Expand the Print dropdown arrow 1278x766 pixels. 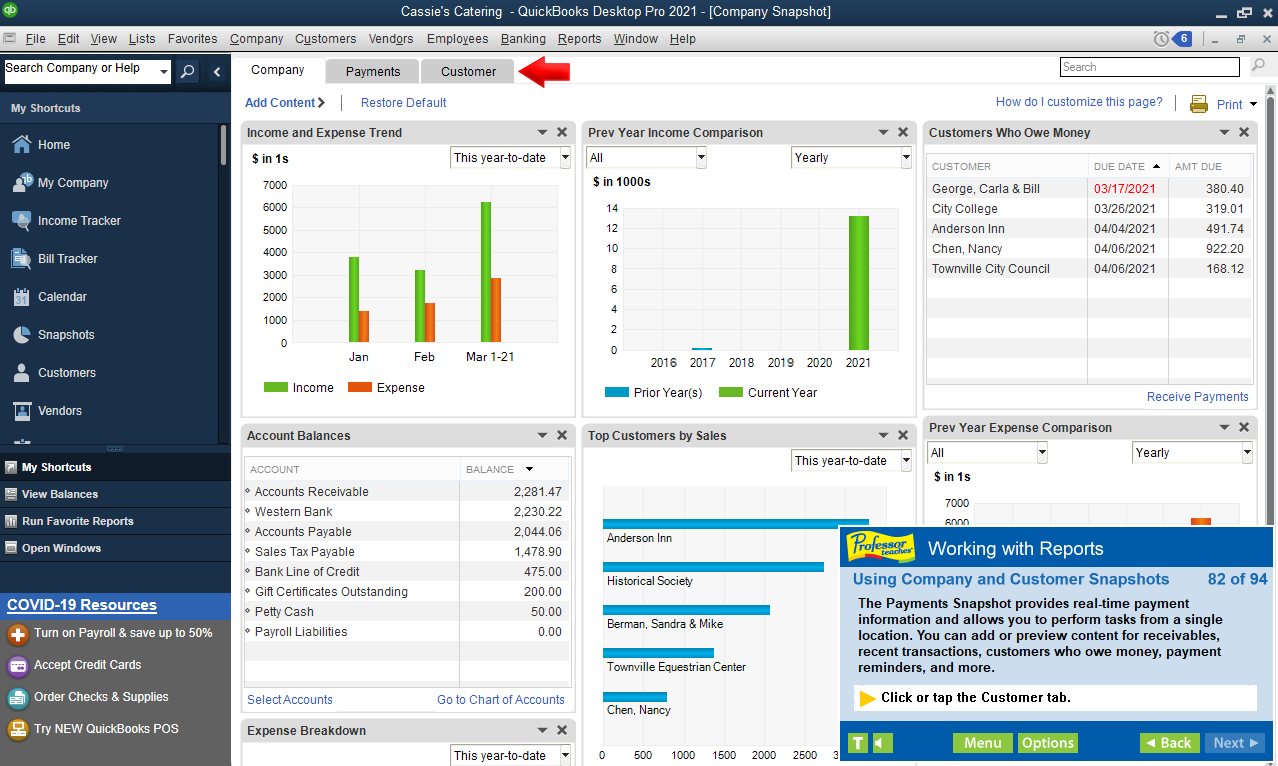(x=1253, y=105)
